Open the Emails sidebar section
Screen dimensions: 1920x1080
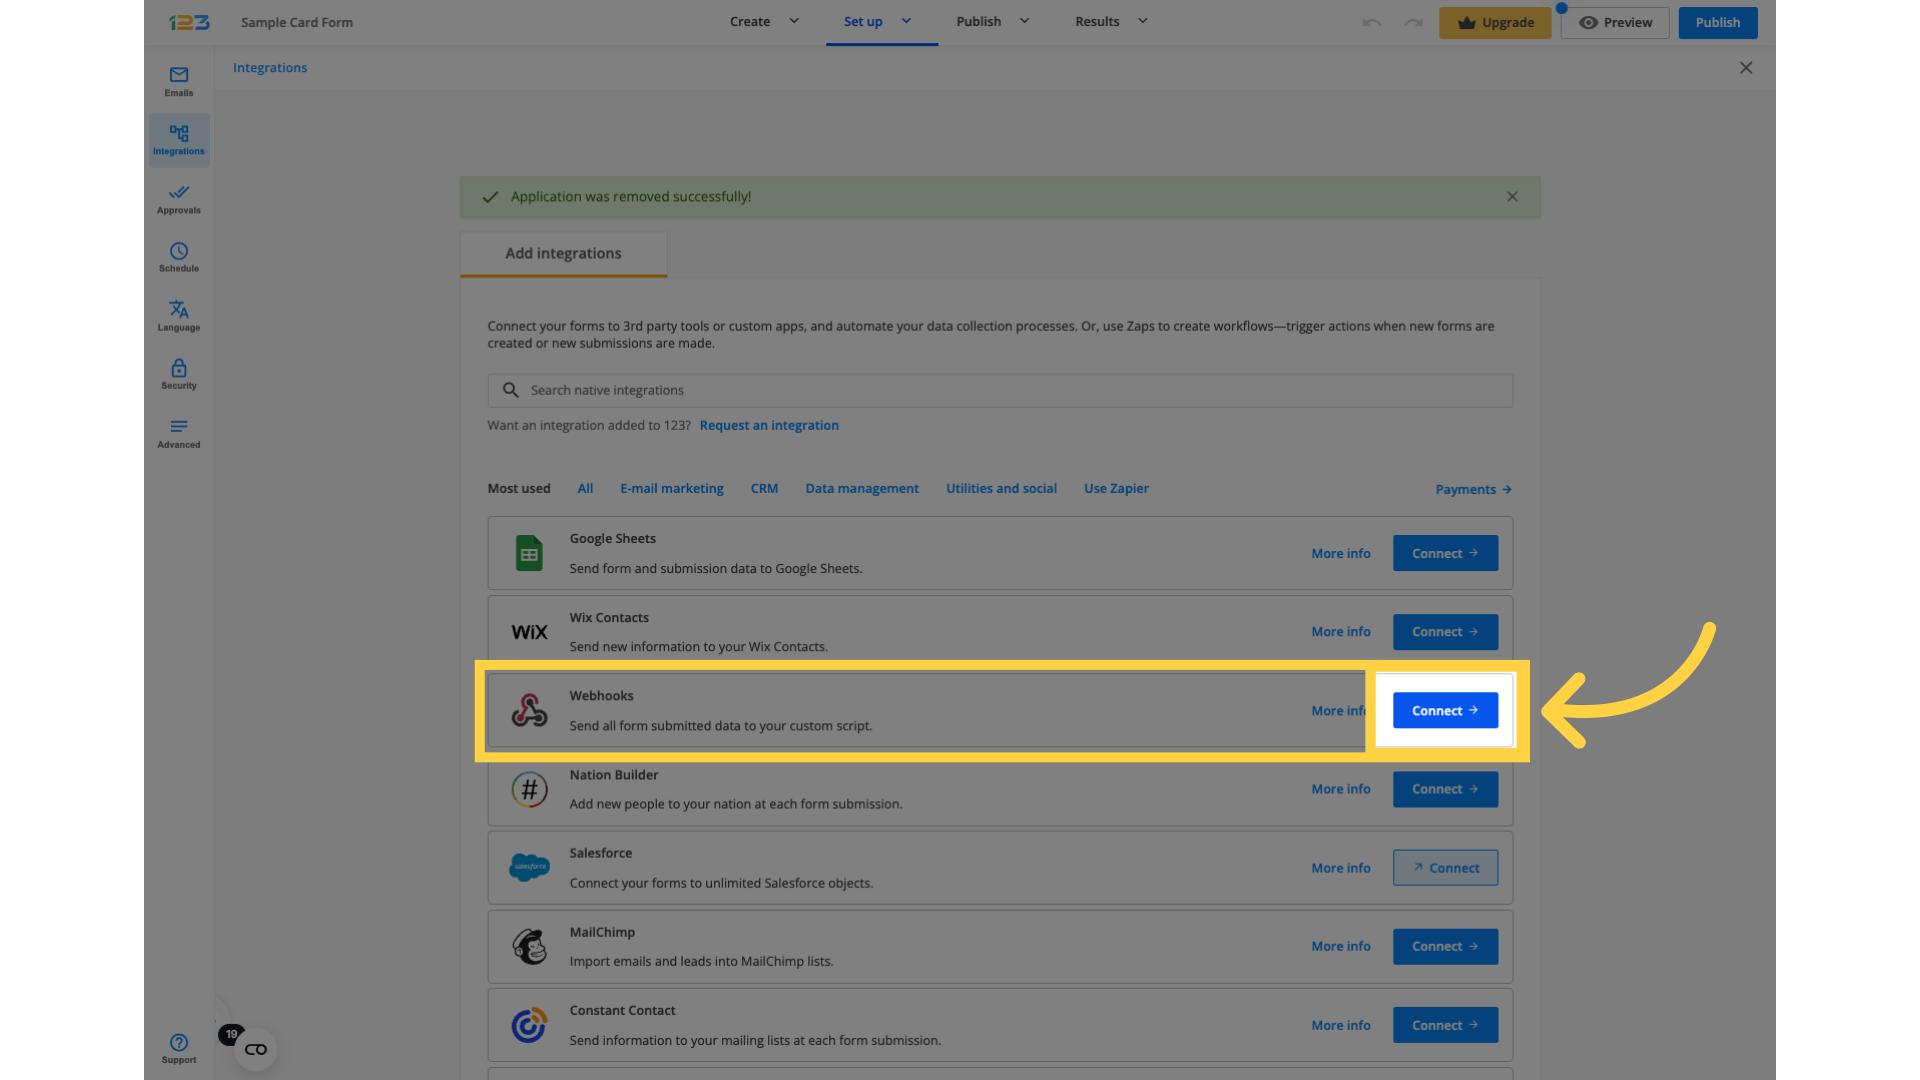[x=179, y=81]
